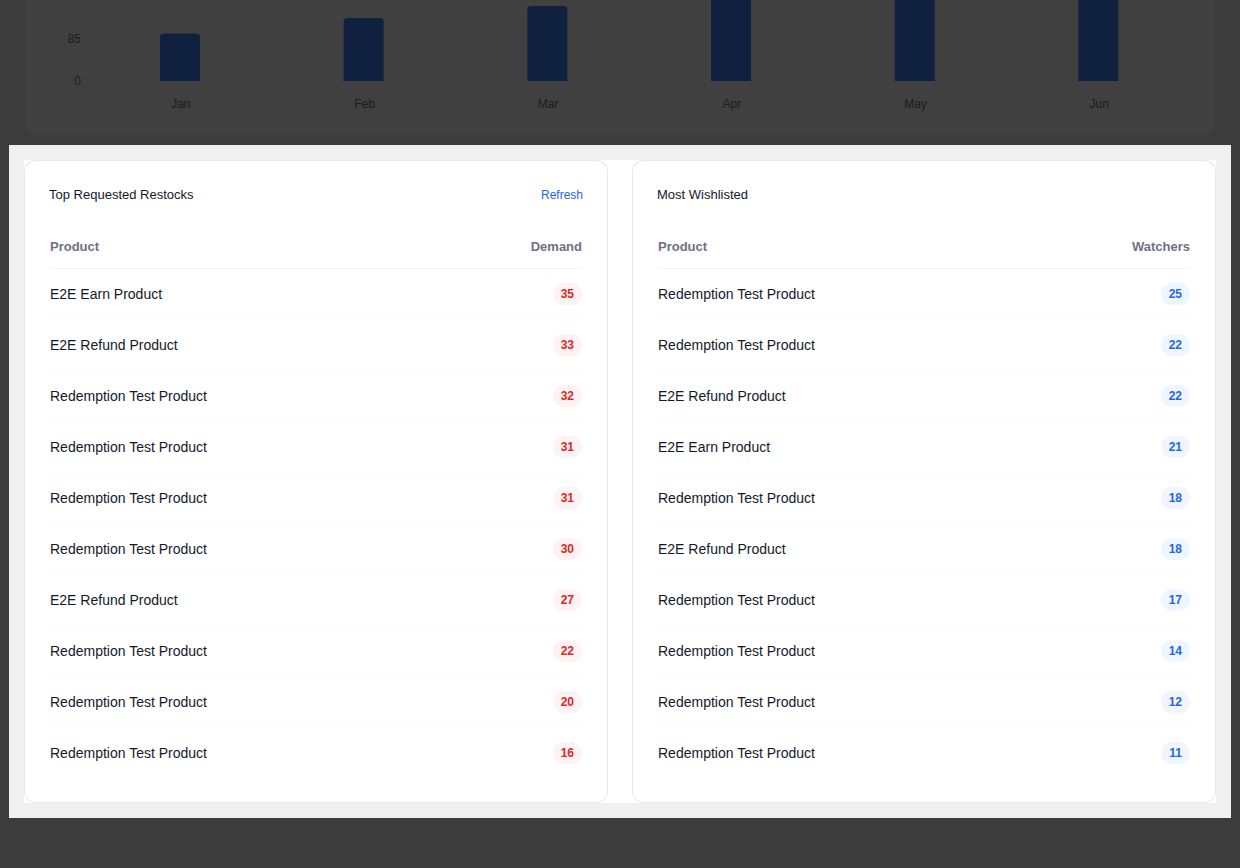1240x868 pixels.
Task: Click the May month label on the chart
Action: [x=915, y=104]
